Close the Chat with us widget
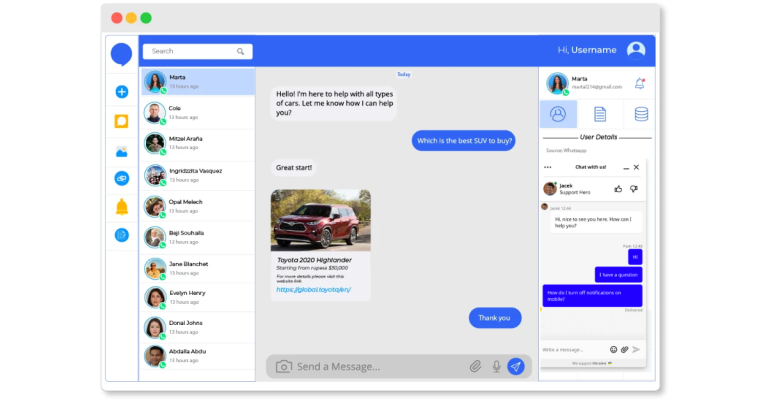The height and width of the screenshot is (403, 768). point(636,167)
